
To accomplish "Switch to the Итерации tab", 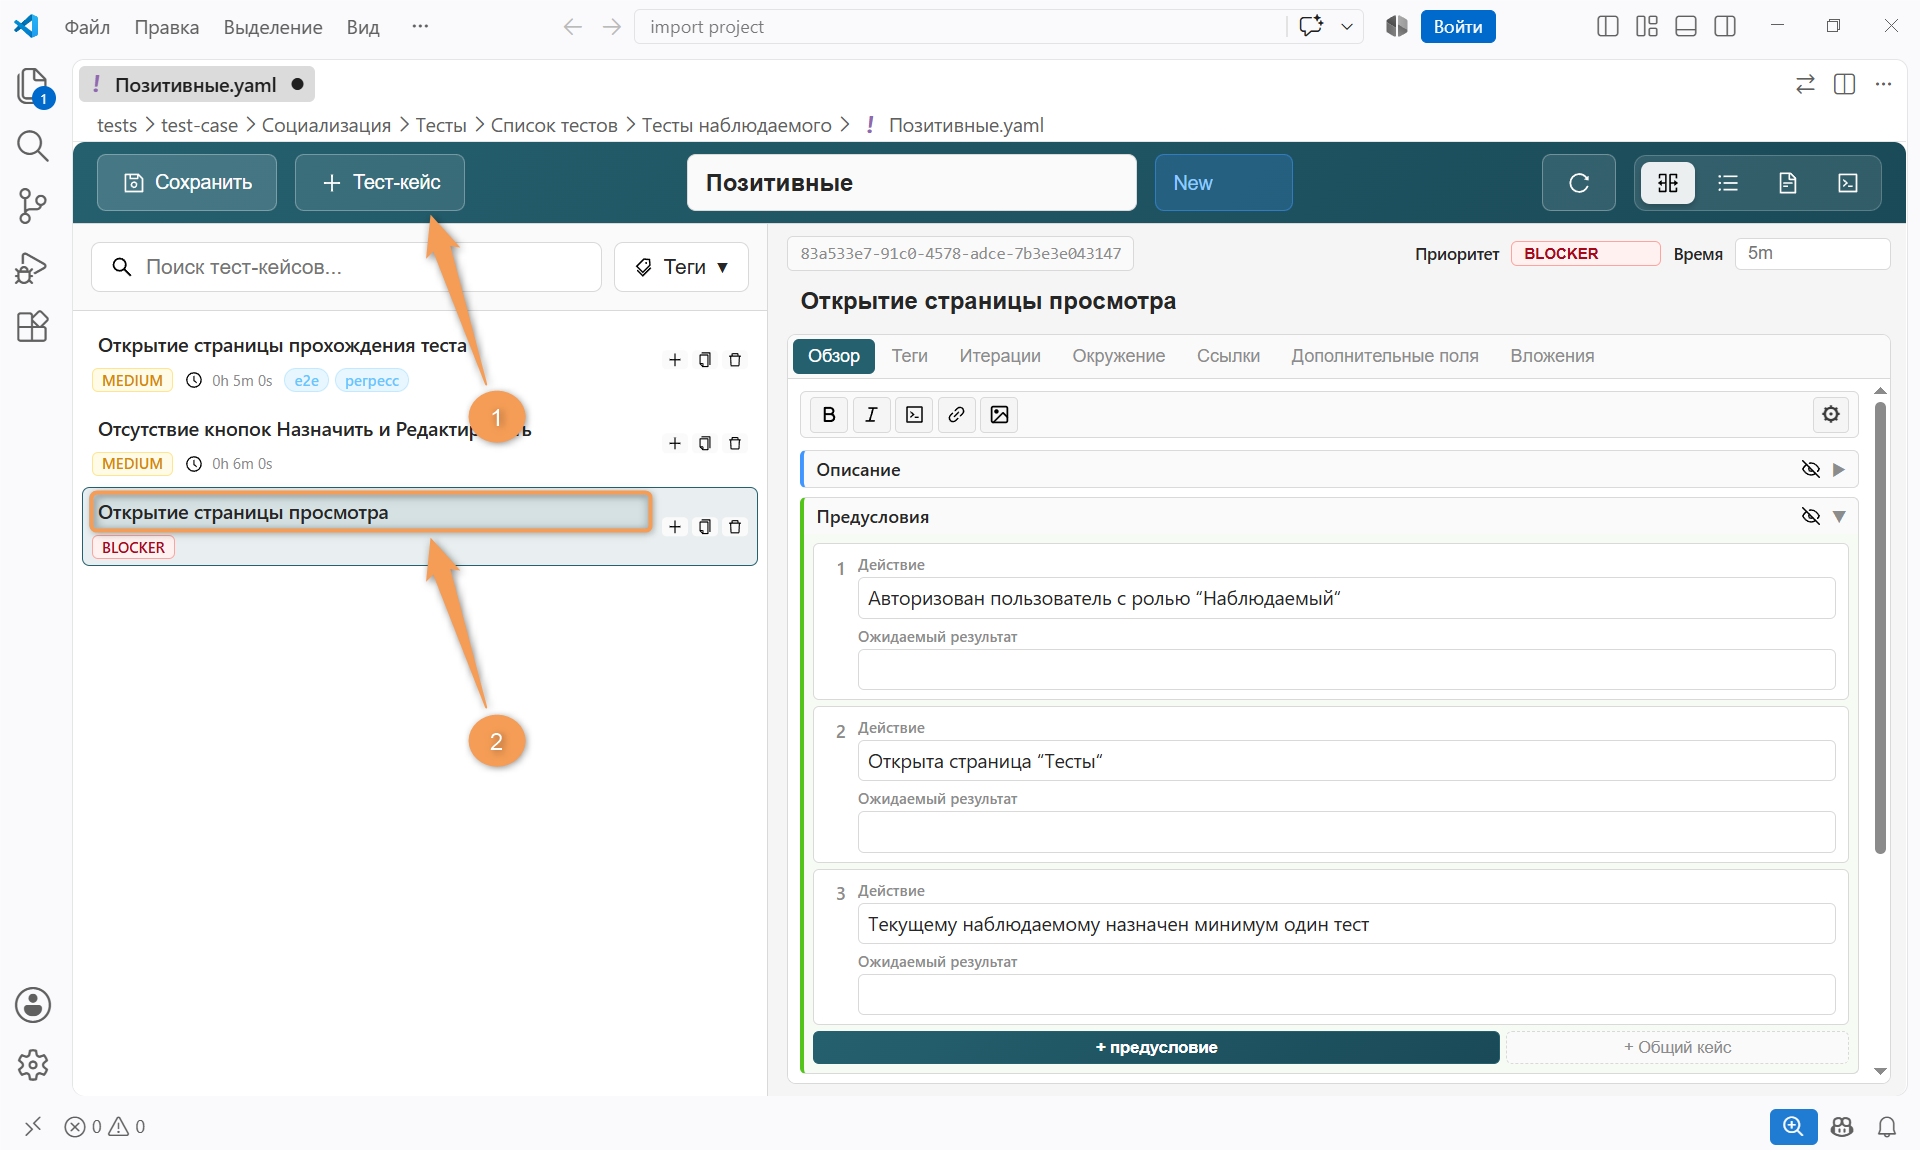I will [1000, 356].
